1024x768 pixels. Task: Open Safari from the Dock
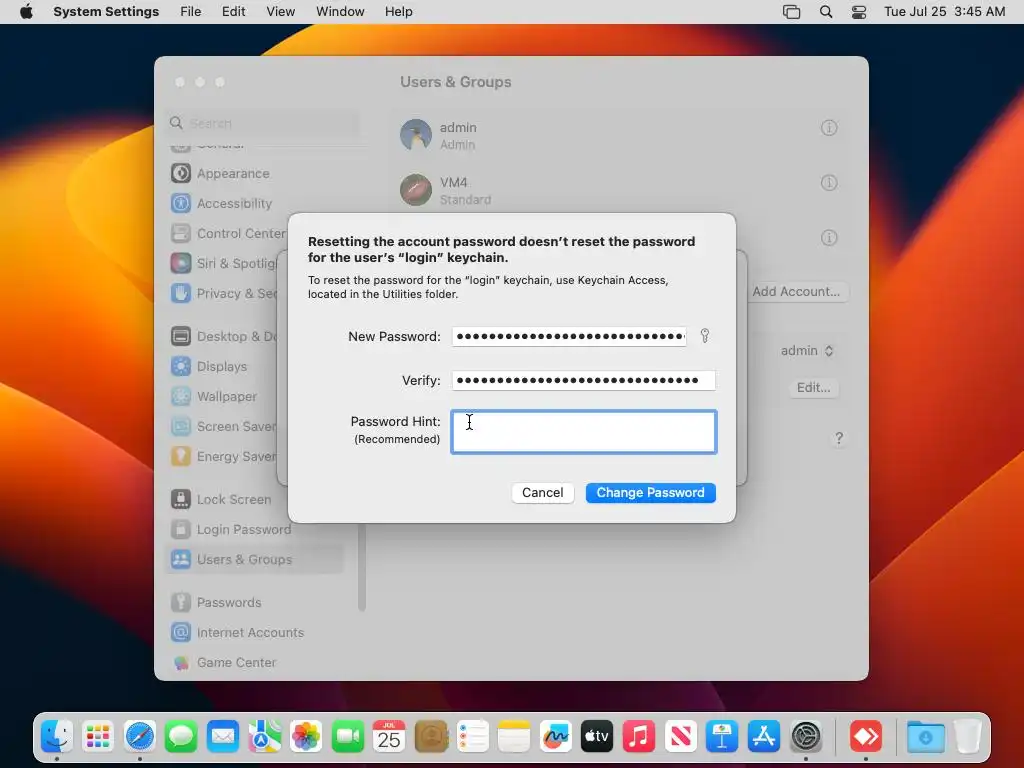click(140, 737)
